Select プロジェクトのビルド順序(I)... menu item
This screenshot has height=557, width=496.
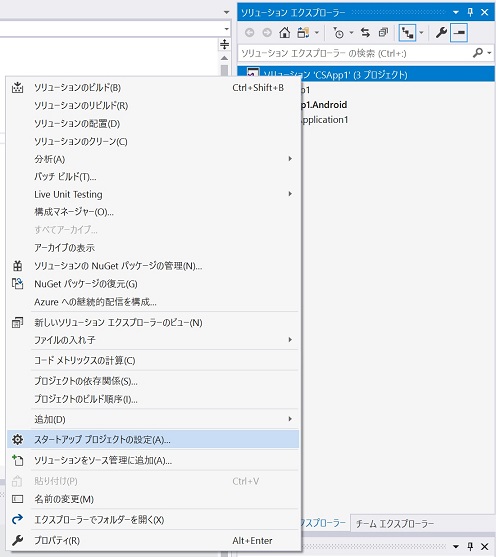[x=153, y=399]
